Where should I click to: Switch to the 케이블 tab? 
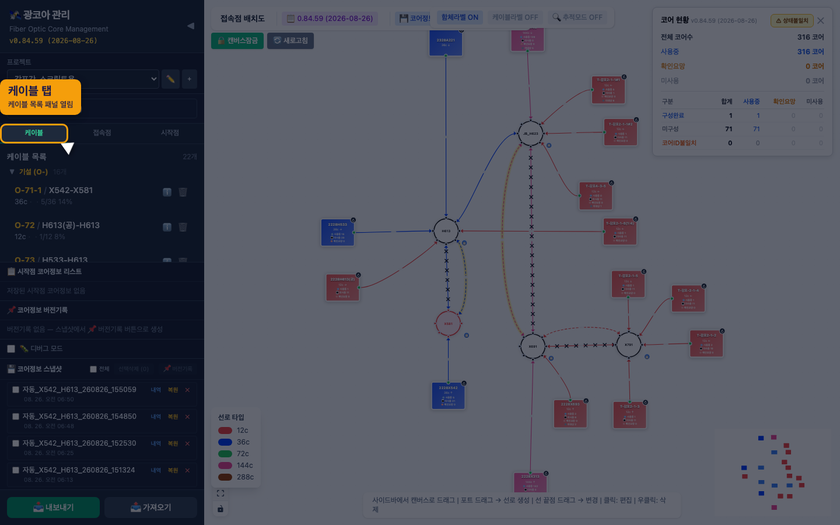34,133
